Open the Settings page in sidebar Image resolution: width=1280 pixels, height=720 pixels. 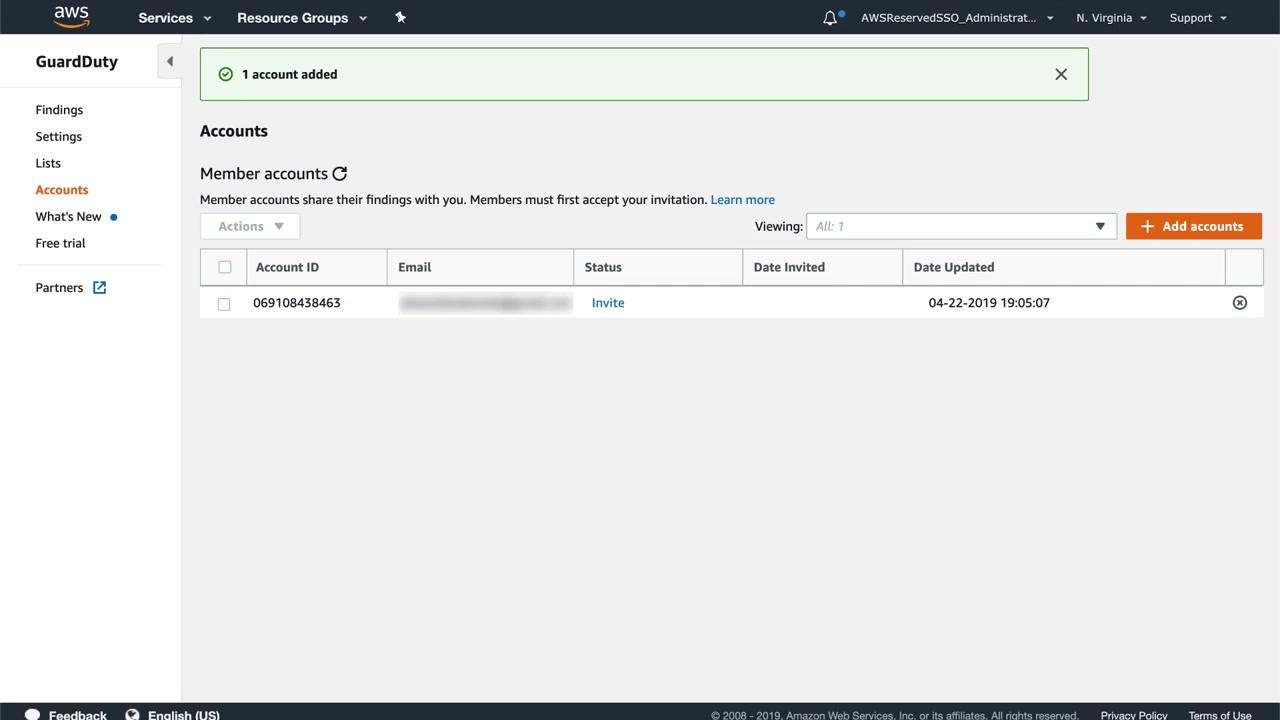[x=59, y=137]
